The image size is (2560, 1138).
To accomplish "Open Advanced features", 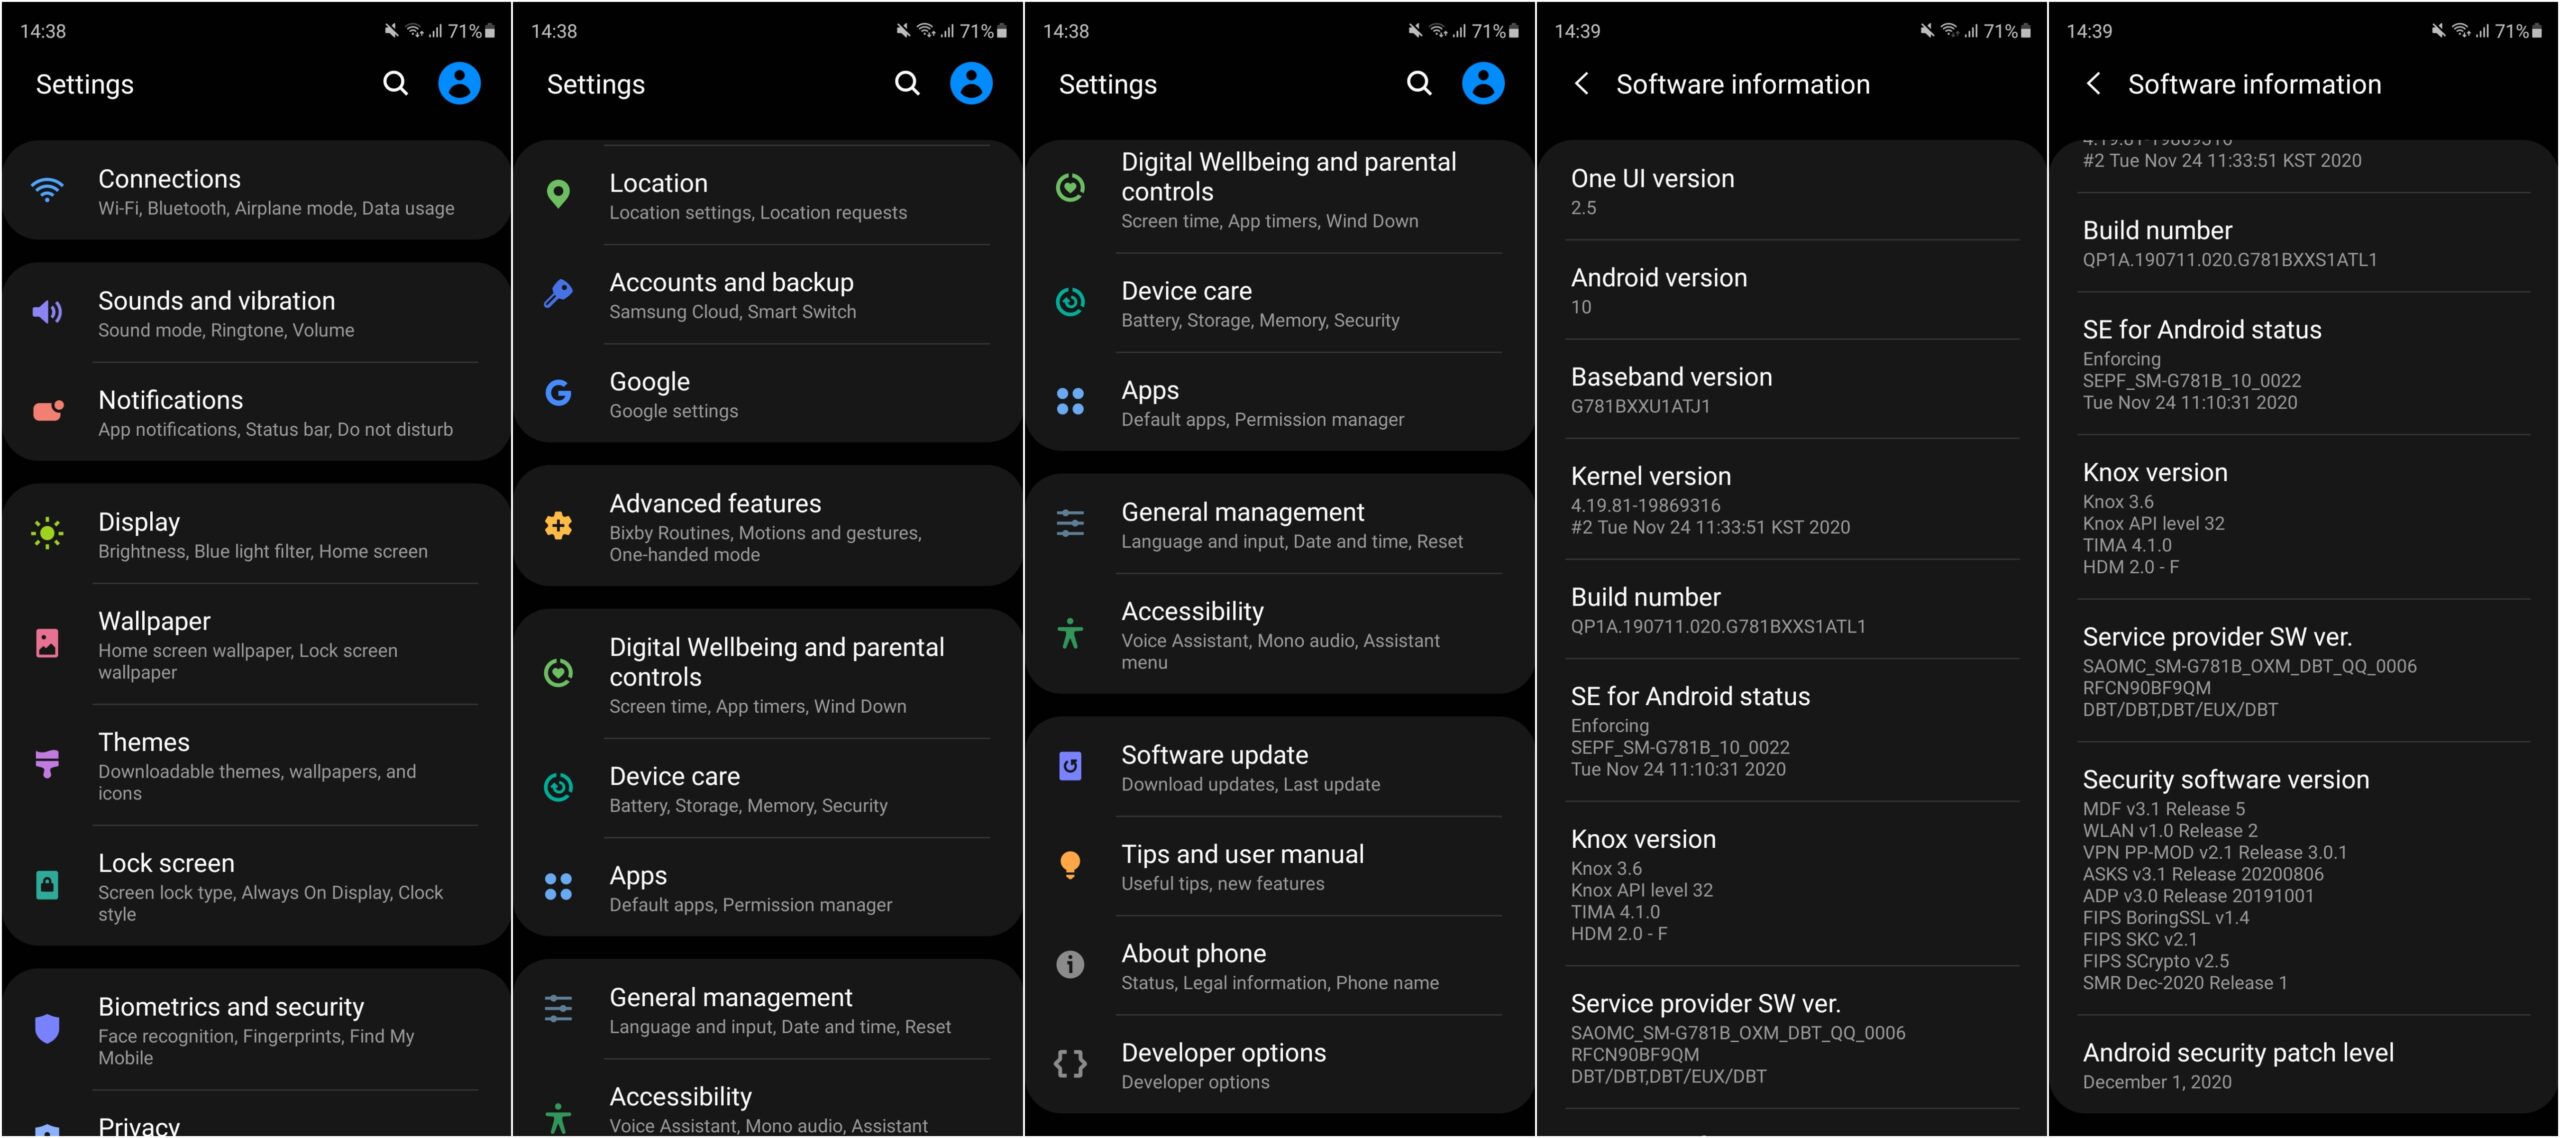I will pyautogui.click(x=768, y=526).
